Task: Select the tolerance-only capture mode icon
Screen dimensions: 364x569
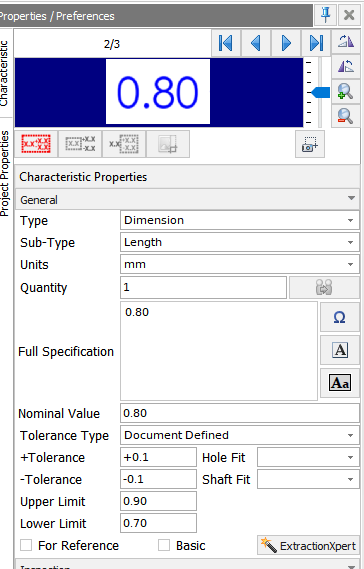Action: coord(124,144)
